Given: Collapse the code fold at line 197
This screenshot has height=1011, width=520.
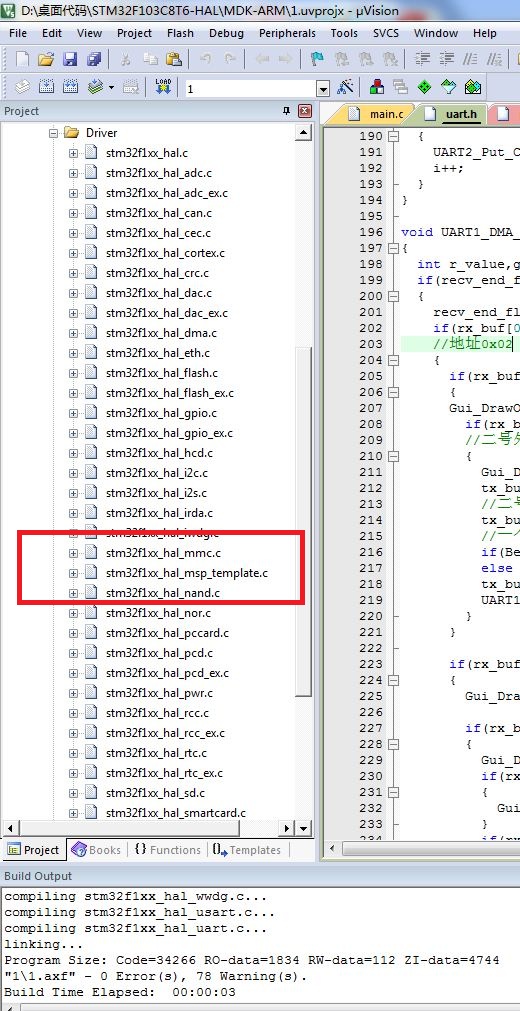Looking at the screenshot, I should point(394,248).
